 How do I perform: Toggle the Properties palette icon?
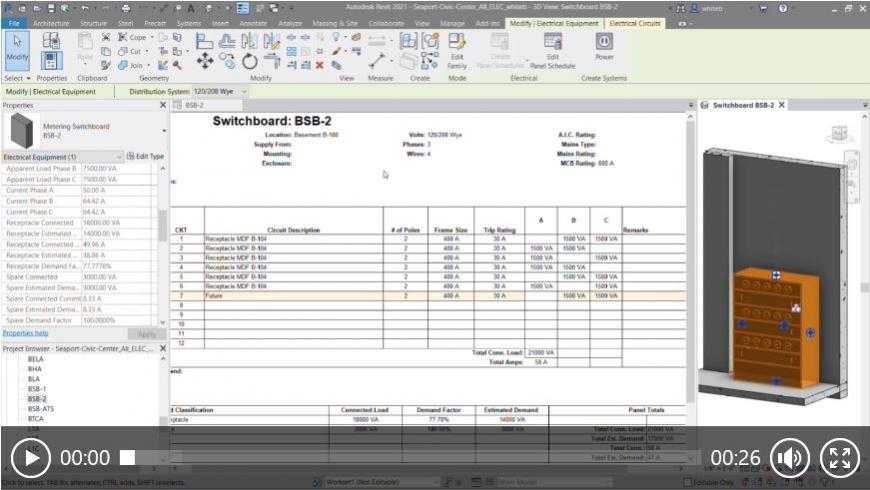52,60
